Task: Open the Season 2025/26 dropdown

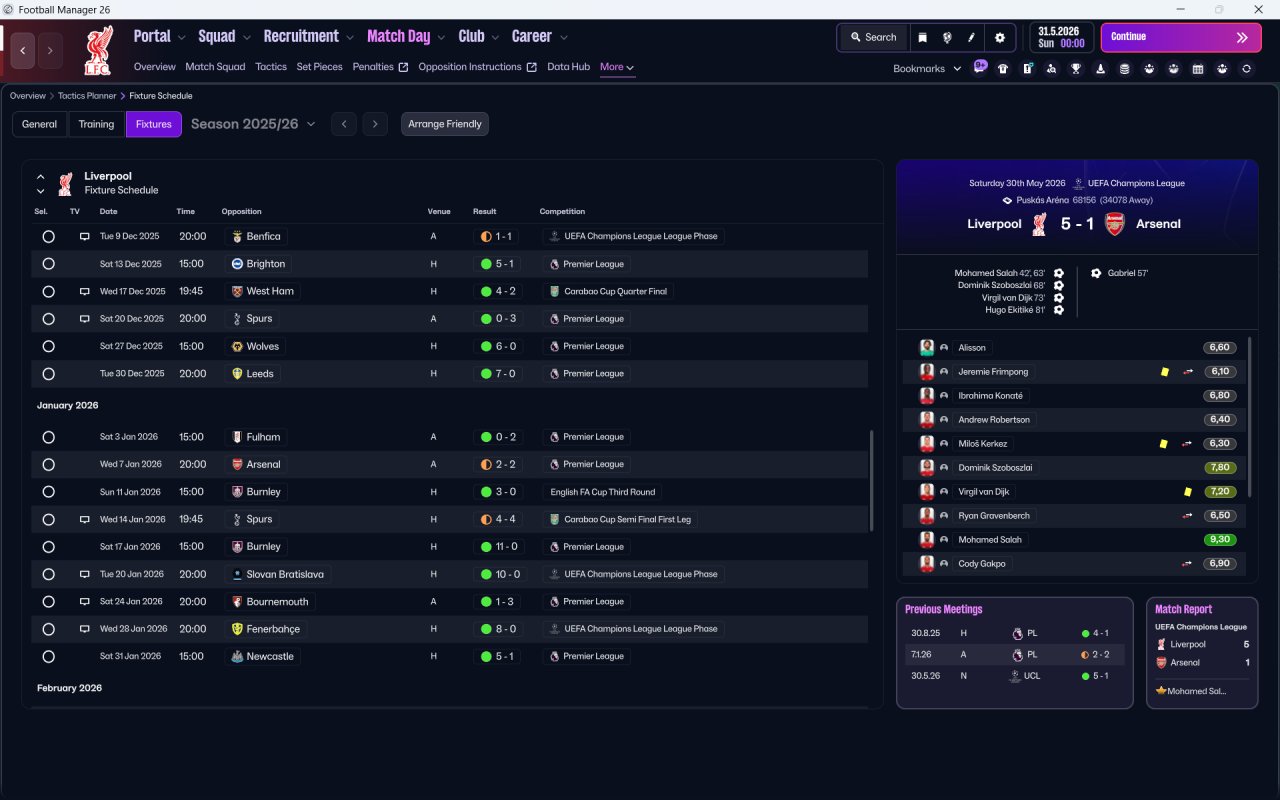Action: coord(253,124)
